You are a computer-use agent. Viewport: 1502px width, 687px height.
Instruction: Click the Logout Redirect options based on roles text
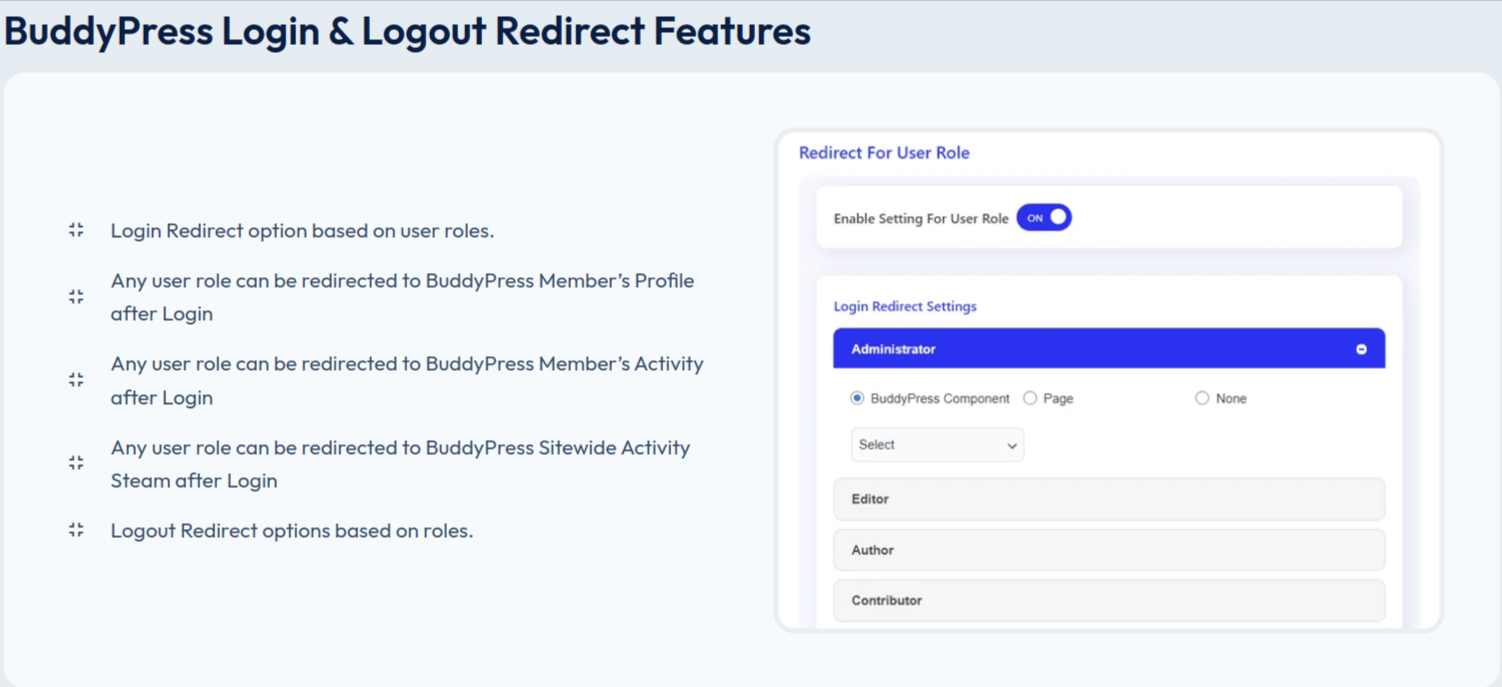tap(292, 531)
